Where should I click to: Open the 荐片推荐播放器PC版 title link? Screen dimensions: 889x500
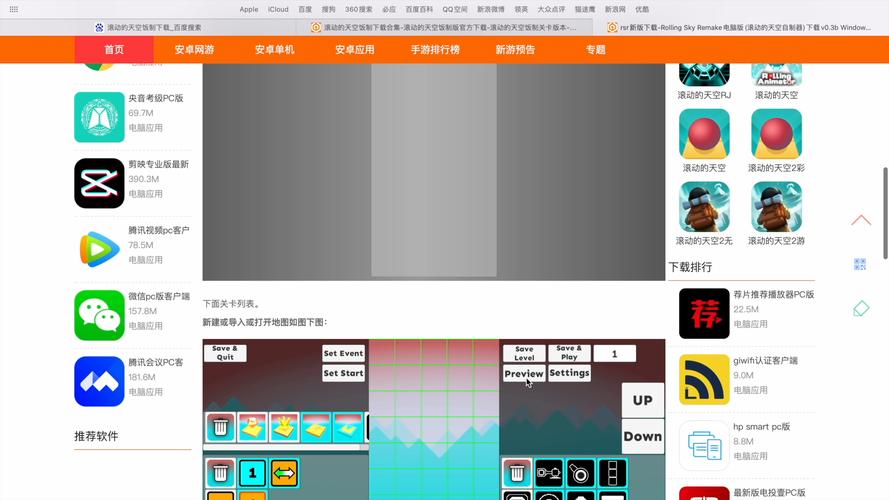pyautogui.click(x=773, y=295)
